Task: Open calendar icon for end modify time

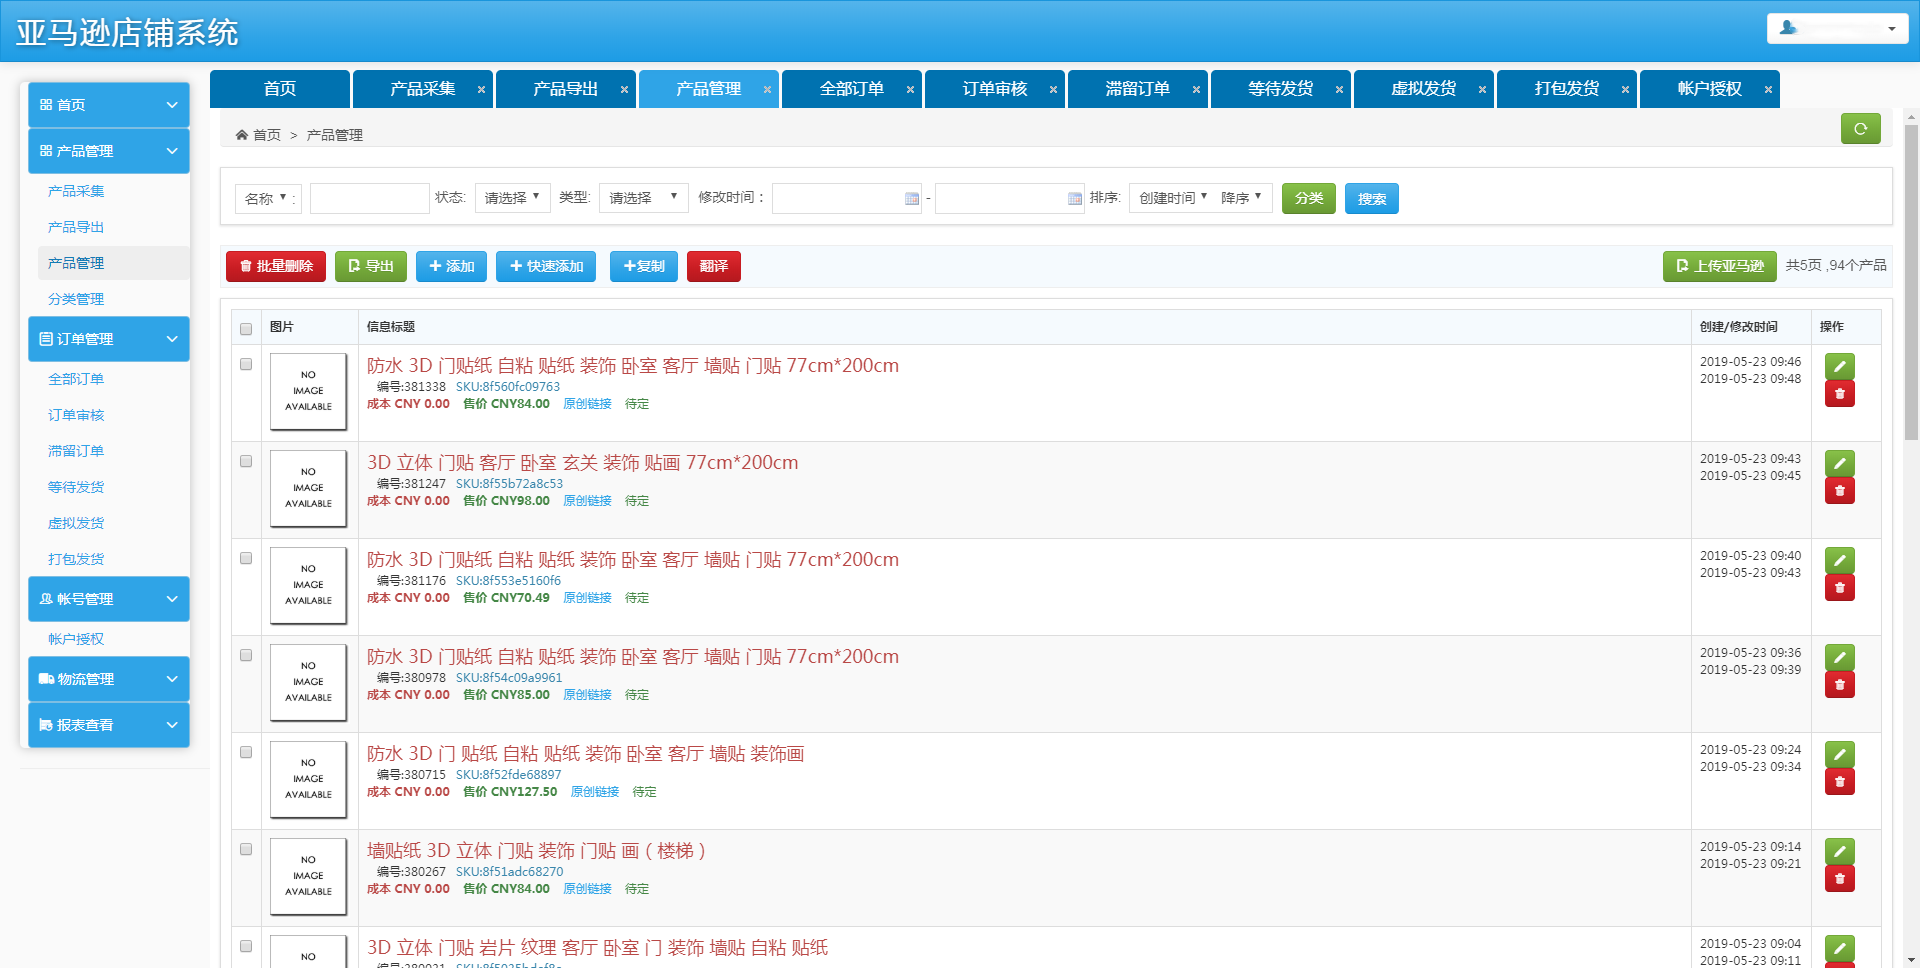Action: click(1074, 199)
